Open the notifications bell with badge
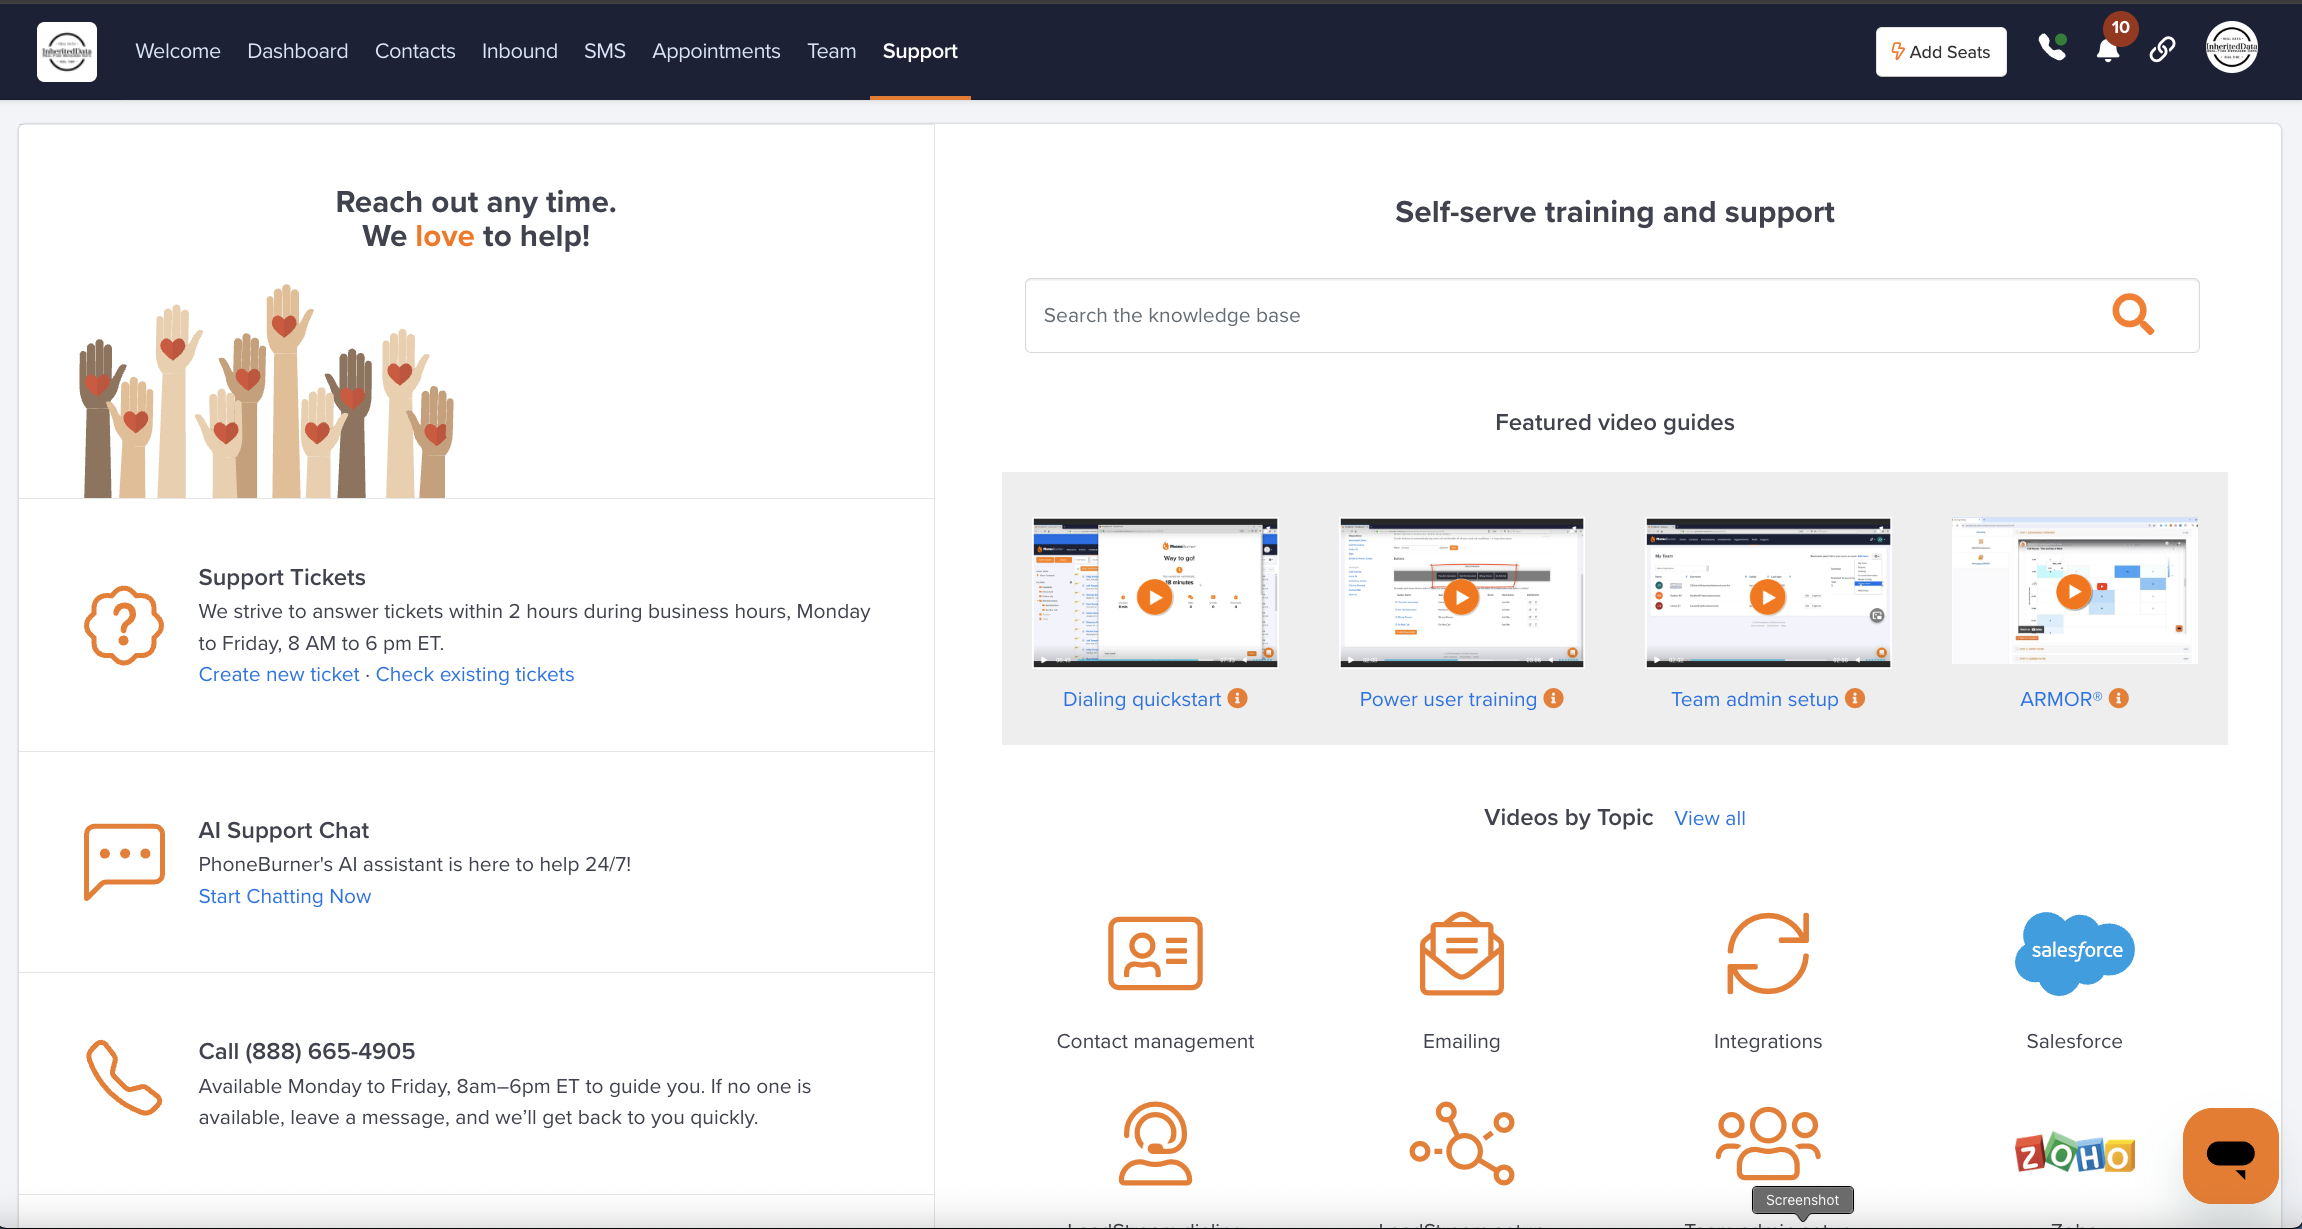The image size is (2302, 1229). pyautogui.click(x=2108, y=50)
